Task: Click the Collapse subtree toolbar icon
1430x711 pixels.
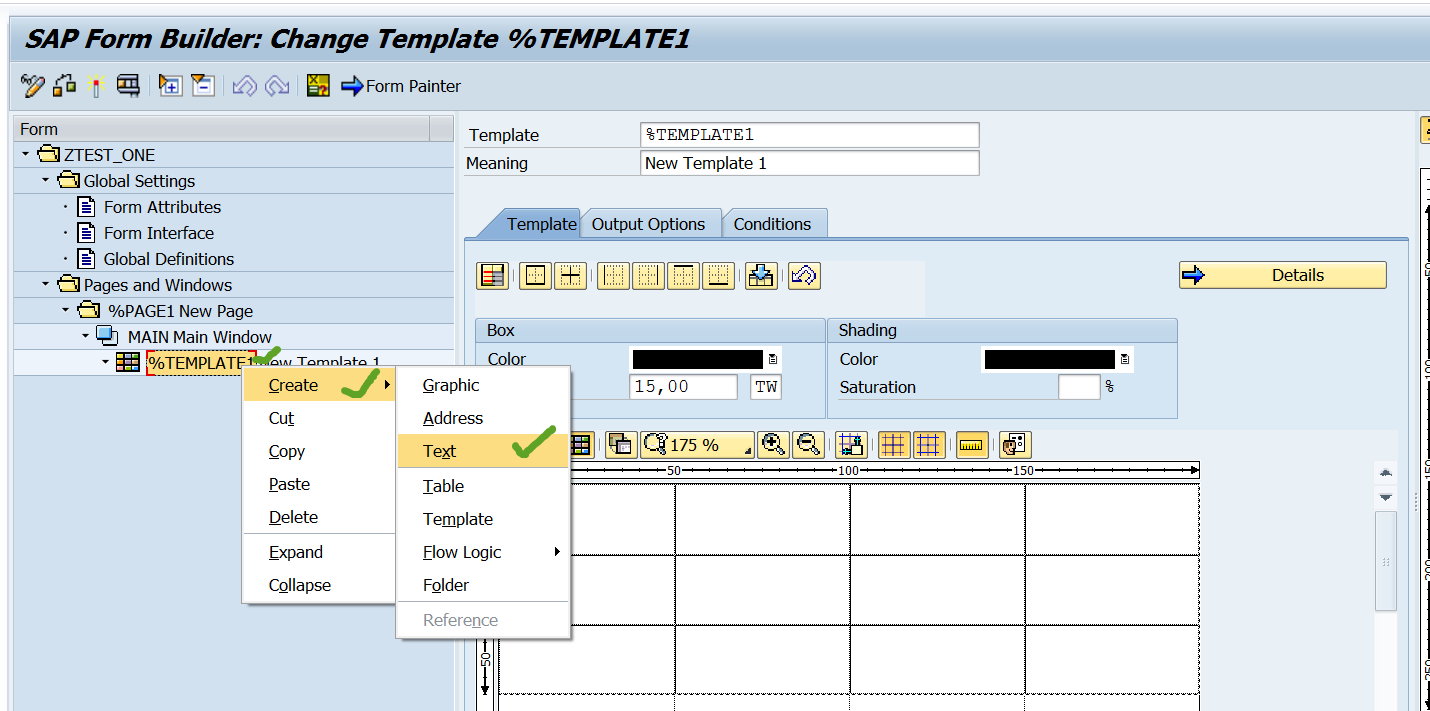Action: [x=203, y=85]
